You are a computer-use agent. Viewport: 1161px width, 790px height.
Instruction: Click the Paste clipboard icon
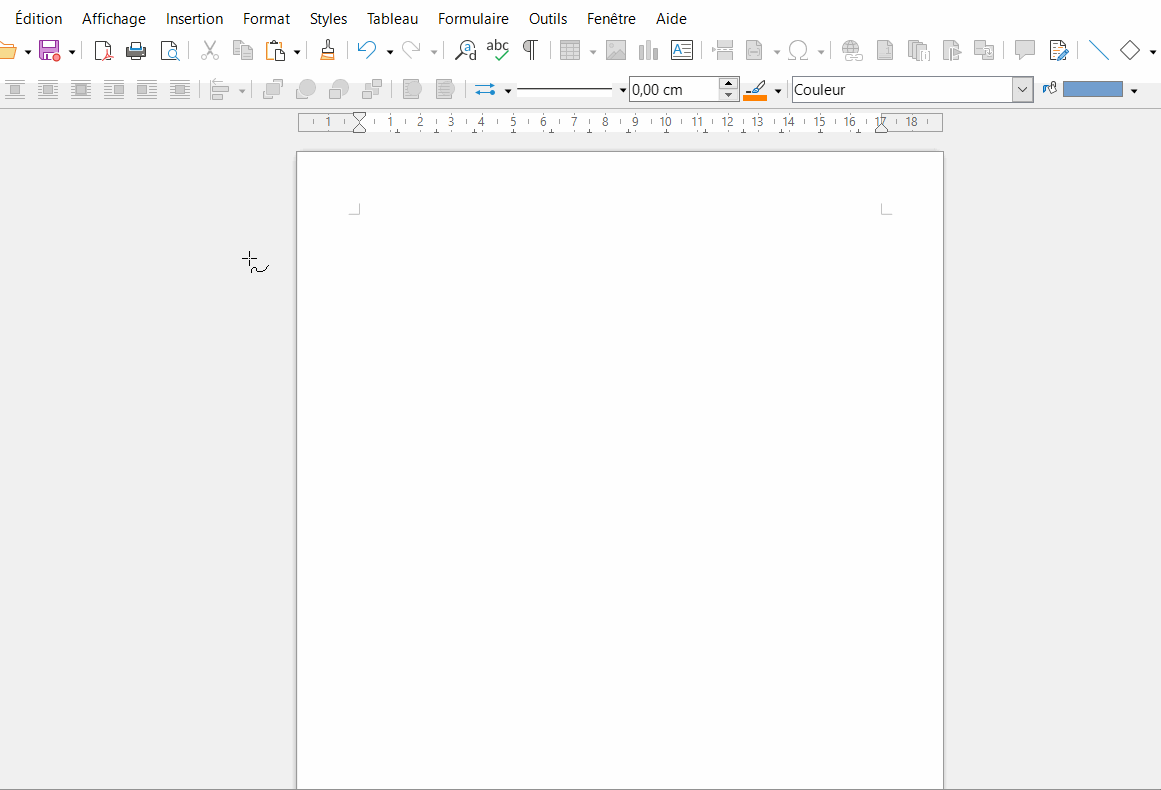coord(275,50)
